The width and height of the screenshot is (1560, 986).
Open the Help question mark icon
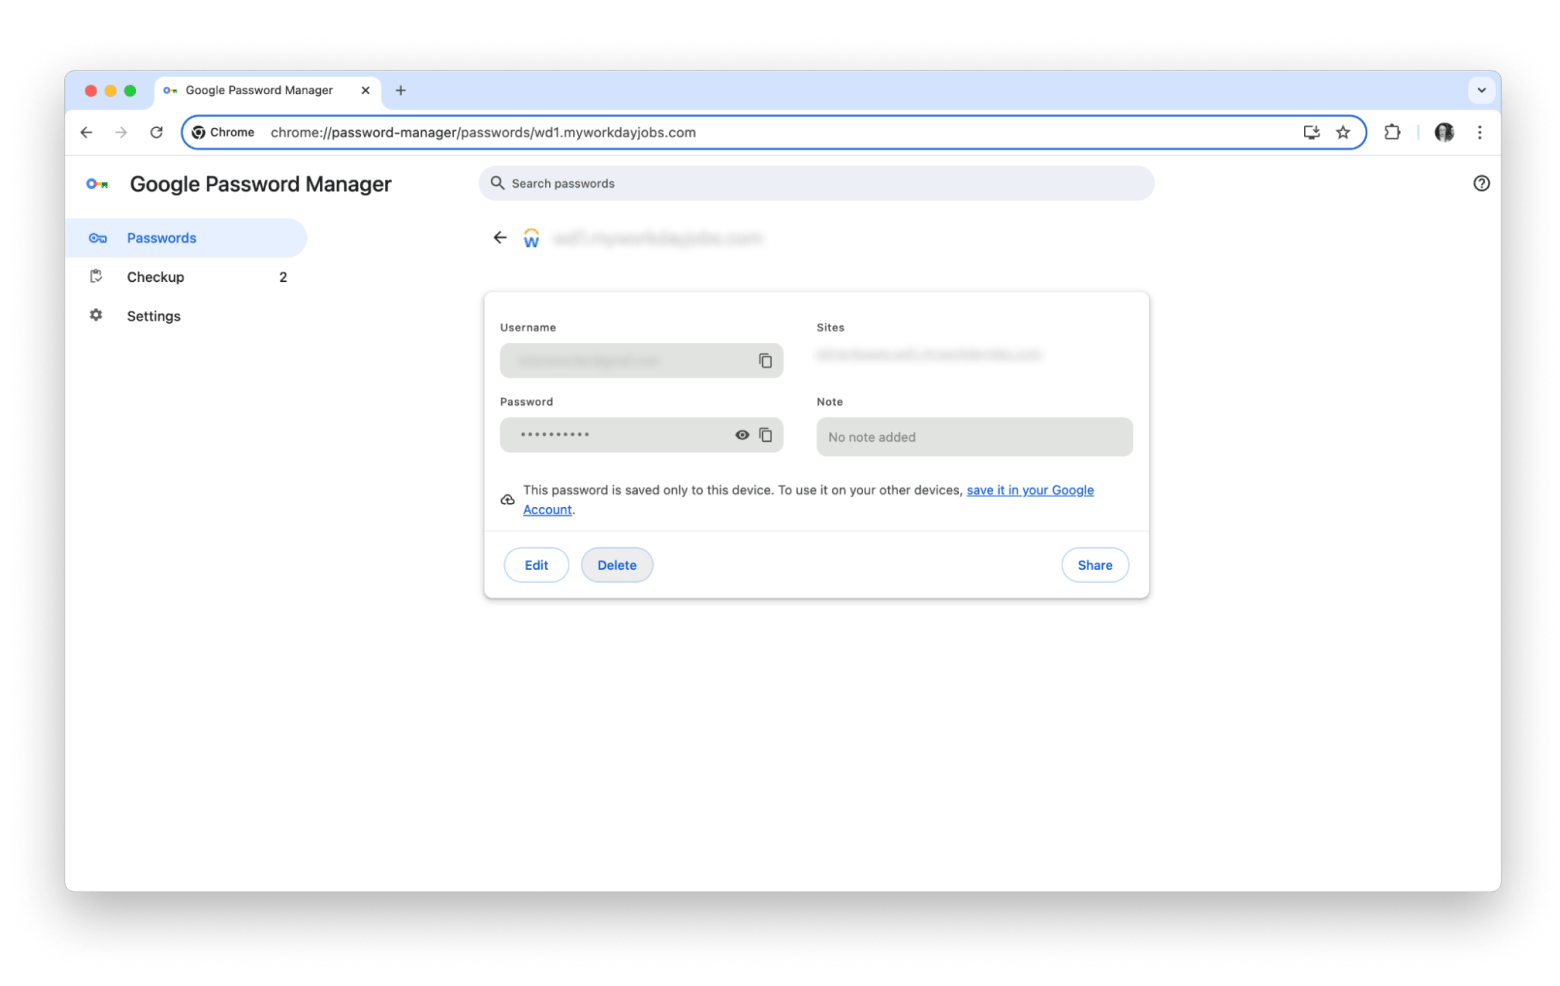(1481, 183)
